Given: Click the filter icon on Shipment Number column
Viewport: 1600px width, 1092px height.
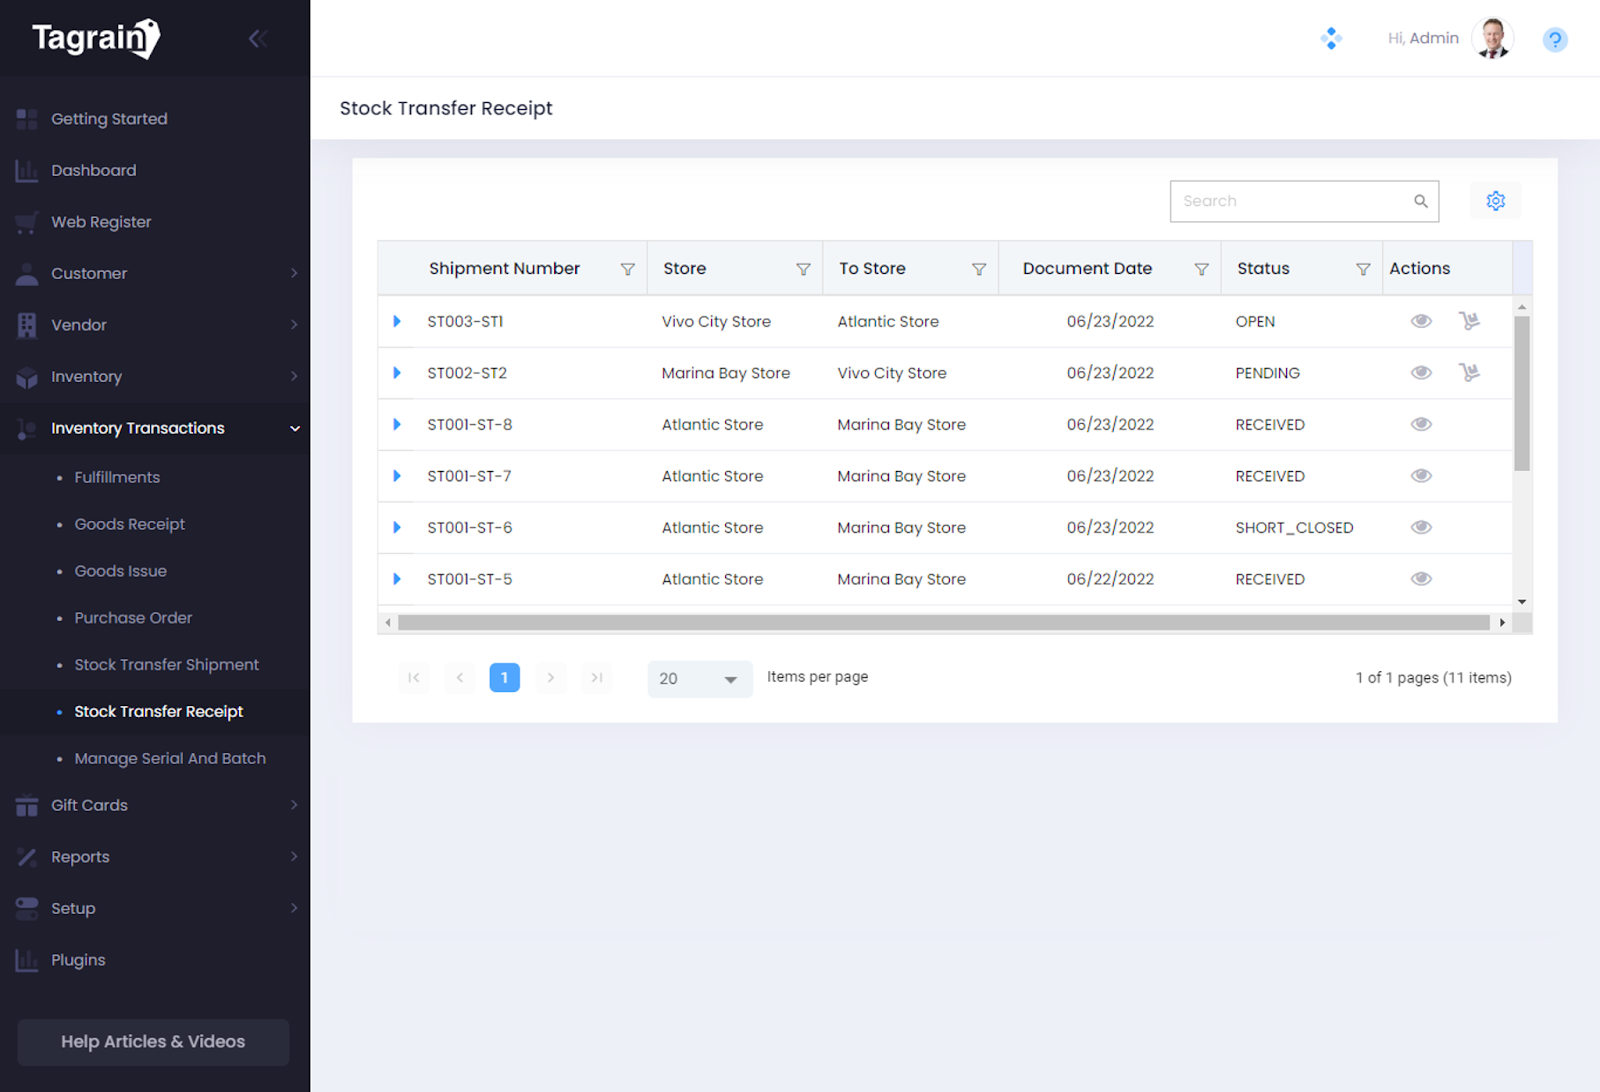Looking at the screenshot, I should click(627, 269).
